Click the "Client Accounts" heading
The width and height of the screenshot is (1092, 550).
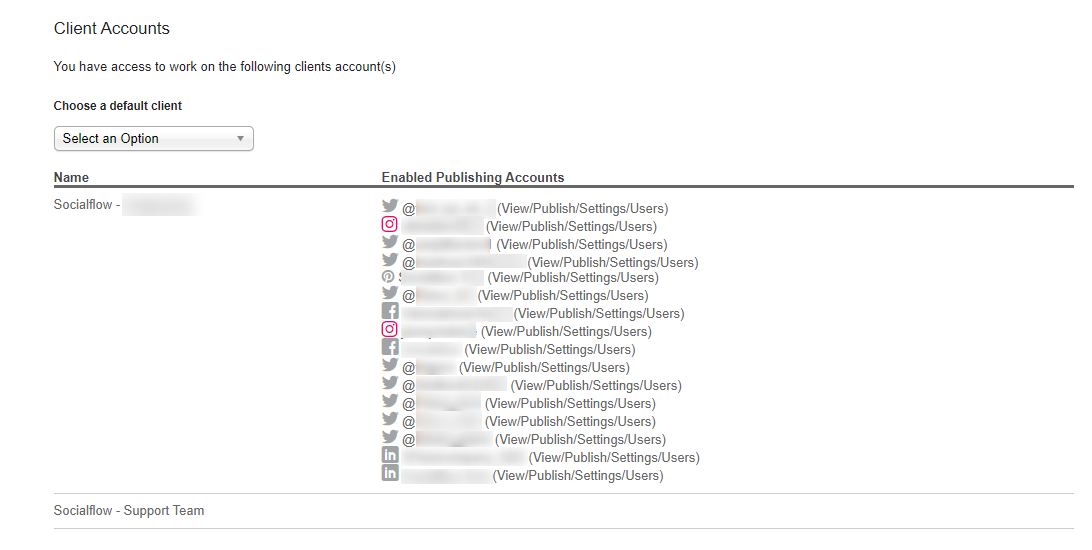point(111,29)
